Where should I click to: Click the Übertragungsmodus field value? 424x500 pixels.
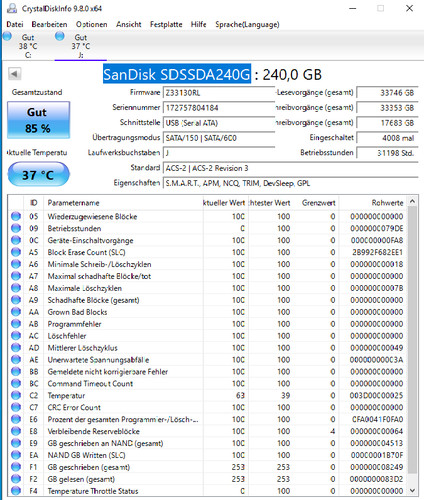tap(219, 138)
